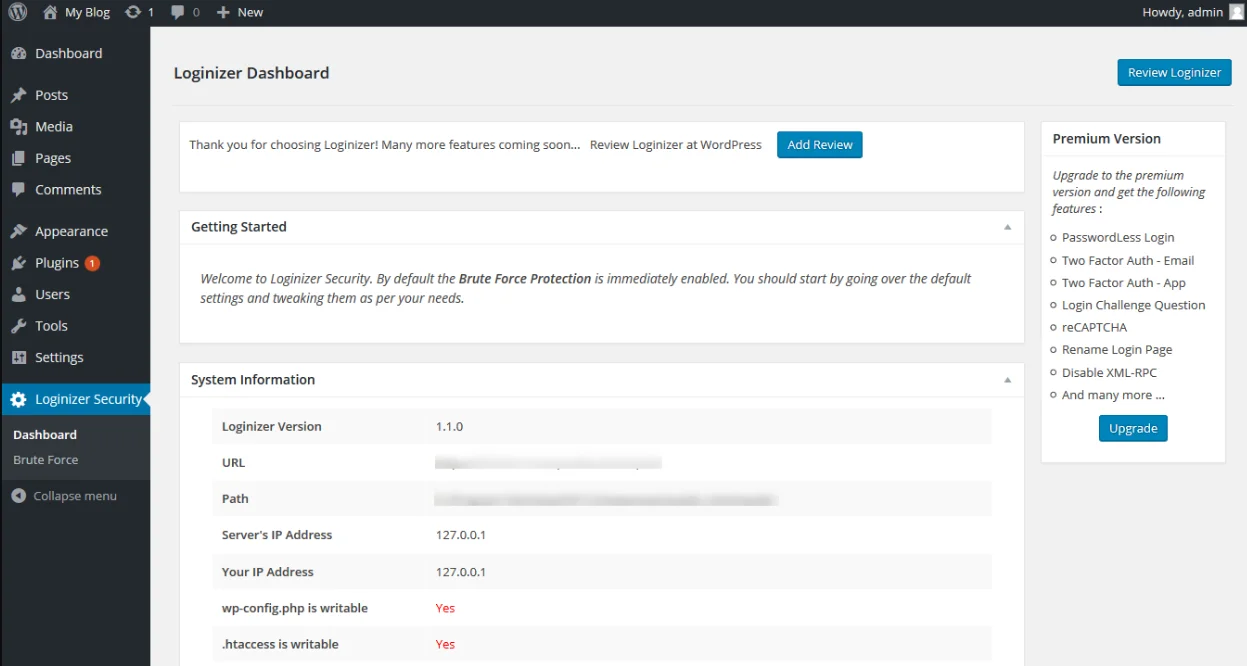Viewport: 1247px width, 666px height.
Task: Click the Tools wrench icon
Action: click(18, 326)
